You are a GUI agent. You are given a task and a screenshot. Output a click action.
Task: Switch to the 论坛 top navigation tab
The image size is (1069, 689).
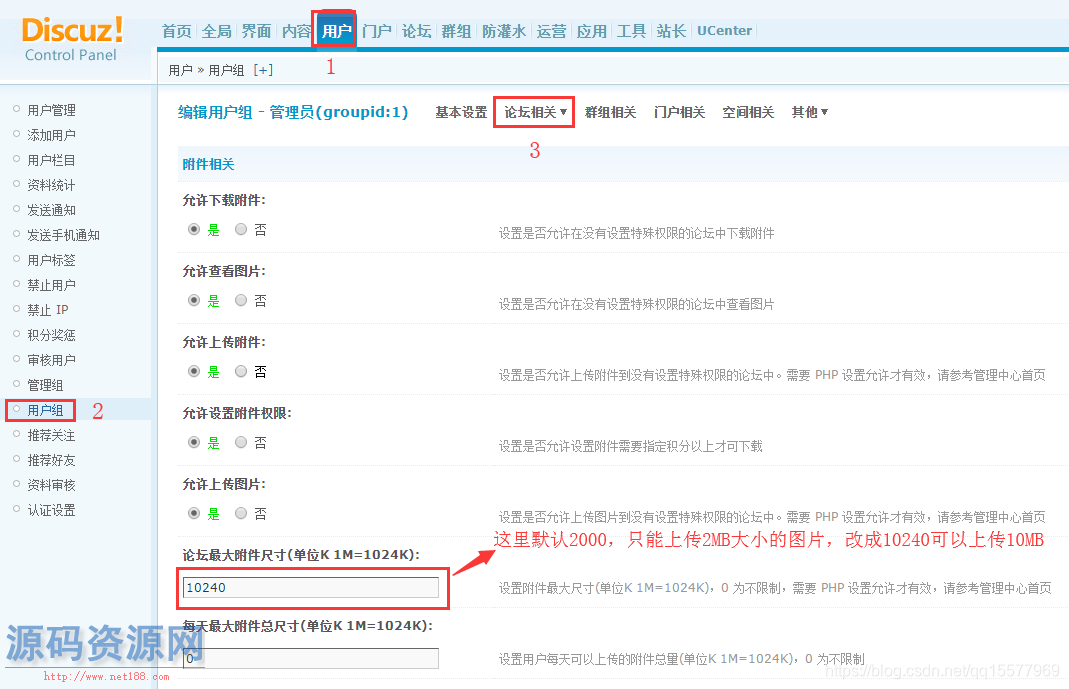pyautogui.click(x=416, y=31)
